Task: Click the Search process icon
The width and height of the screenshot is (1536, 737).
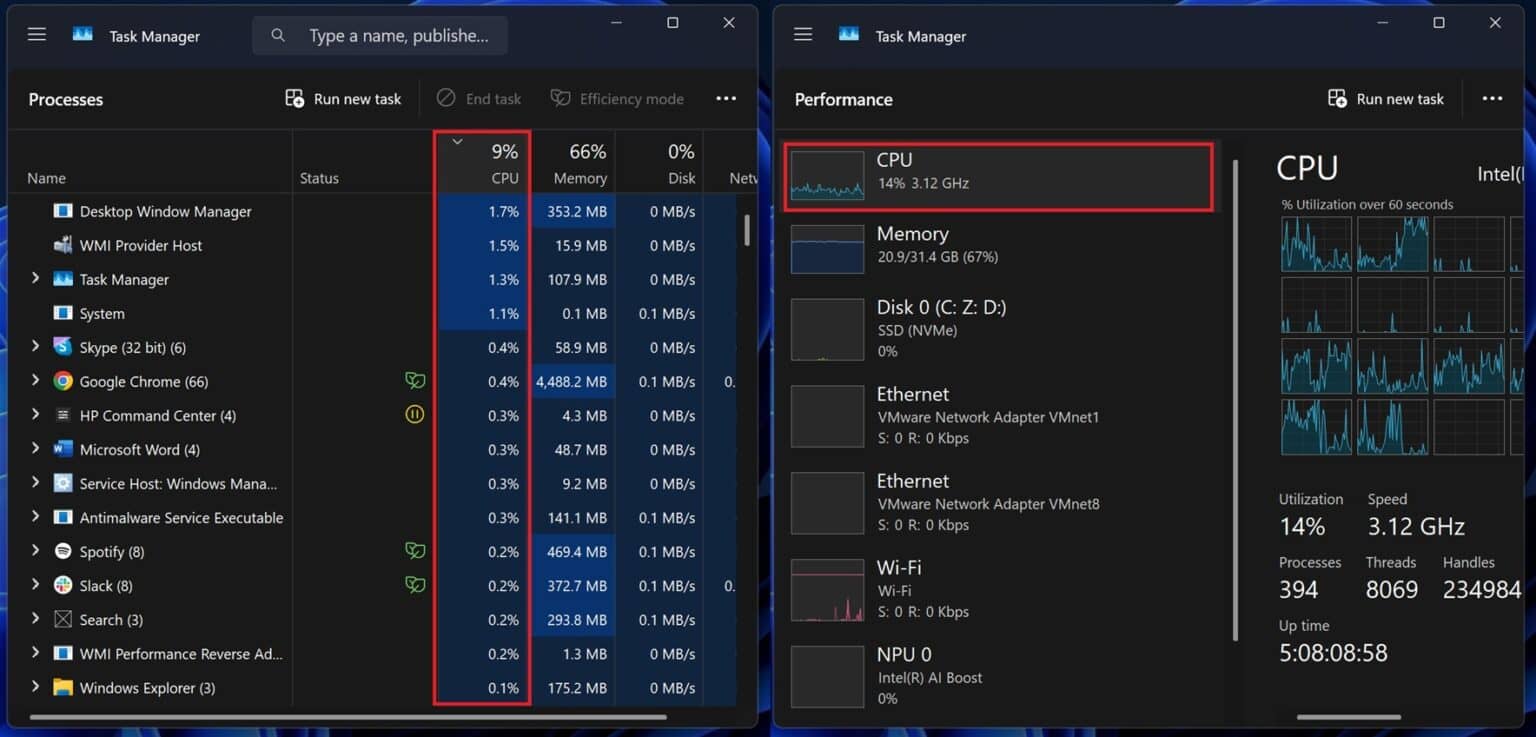Action: coord(63,619)
